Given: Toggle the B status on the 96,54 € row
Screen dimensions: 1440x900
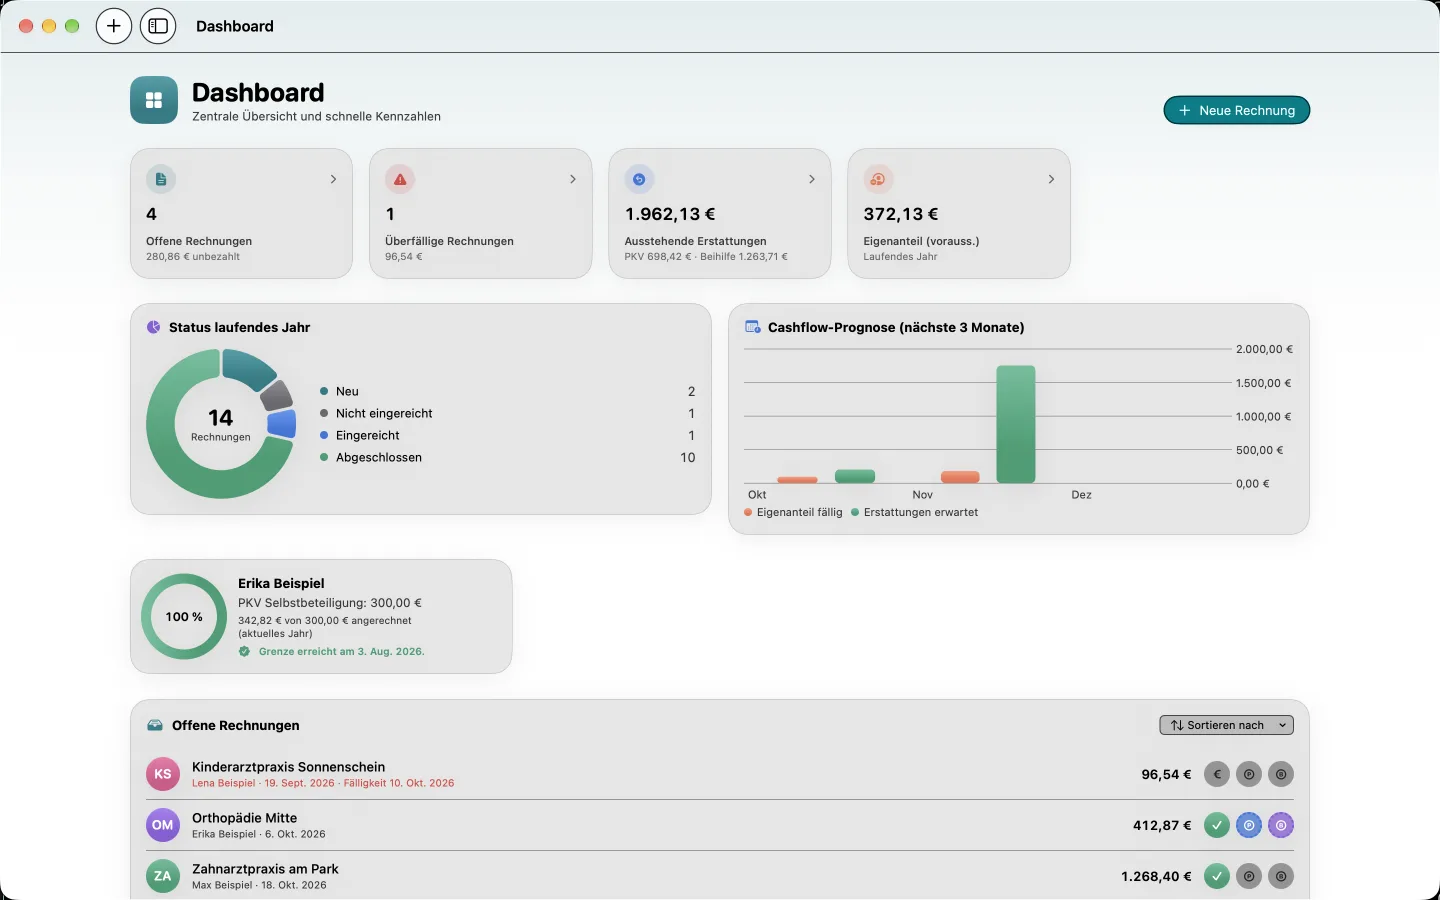Looking at the screenshot, I should (x=1281, y=774).
